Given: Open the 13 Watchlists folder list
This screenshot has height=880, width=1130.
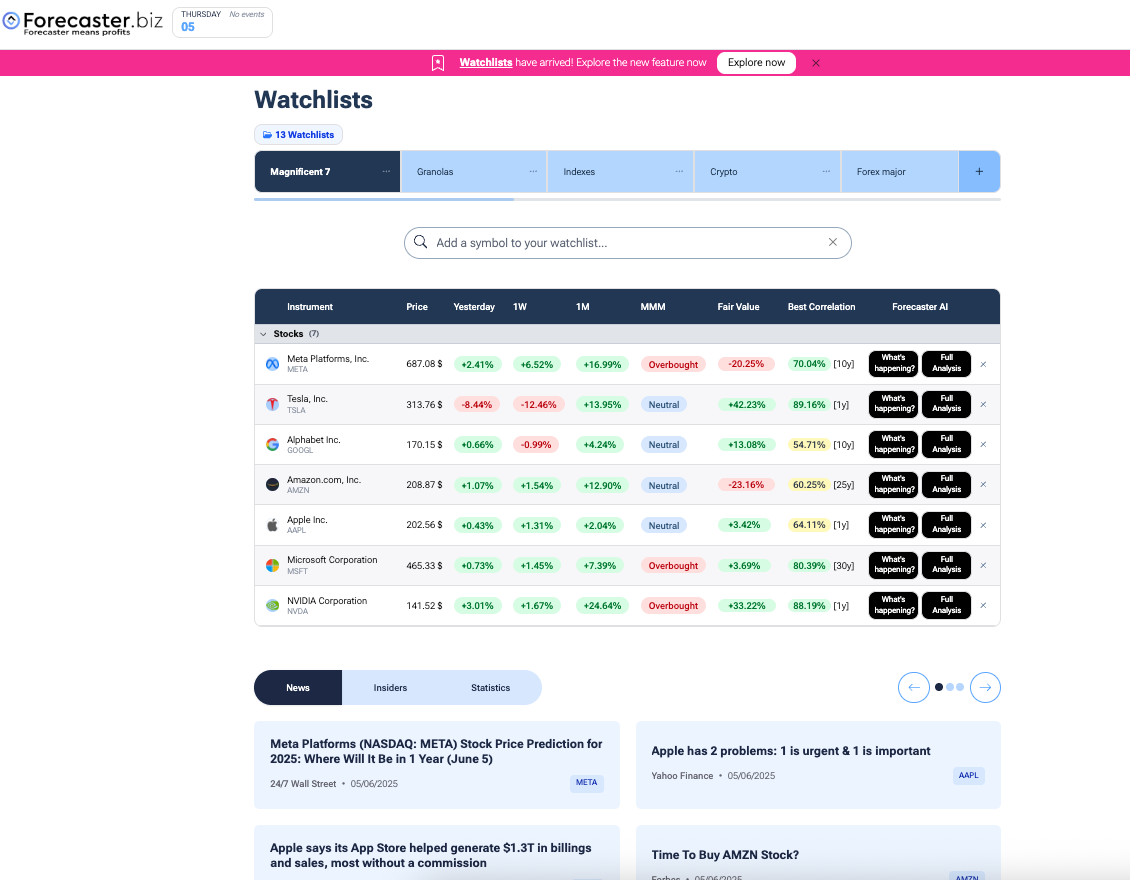Looking at the screenshot, I should [x=298, y=135].
